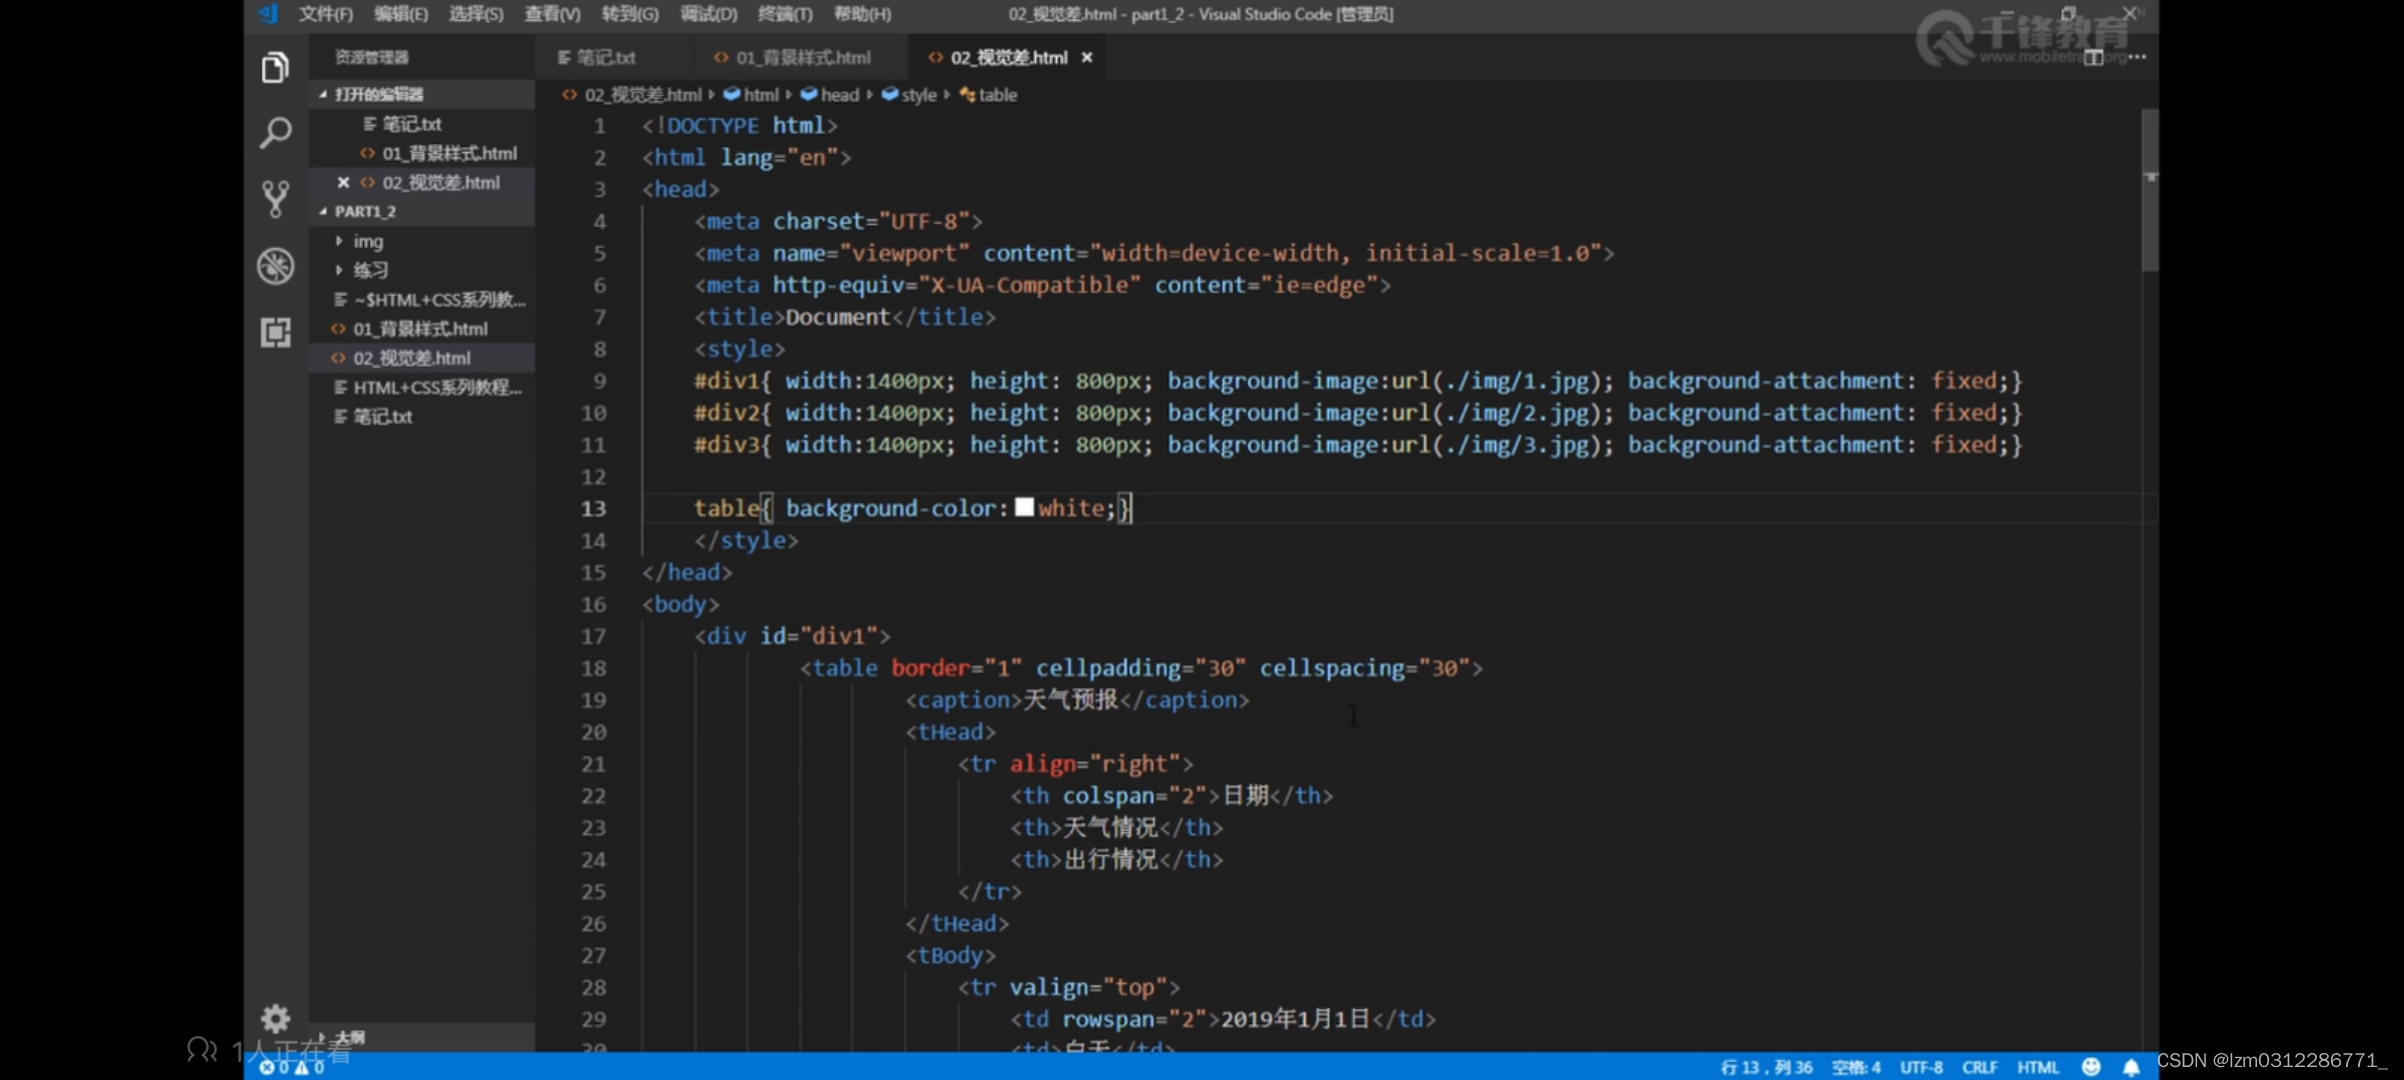The height and width of the screenshot is (1080, 2404).
Task: Open the 文件(F) menu
Action: [326, 14]
